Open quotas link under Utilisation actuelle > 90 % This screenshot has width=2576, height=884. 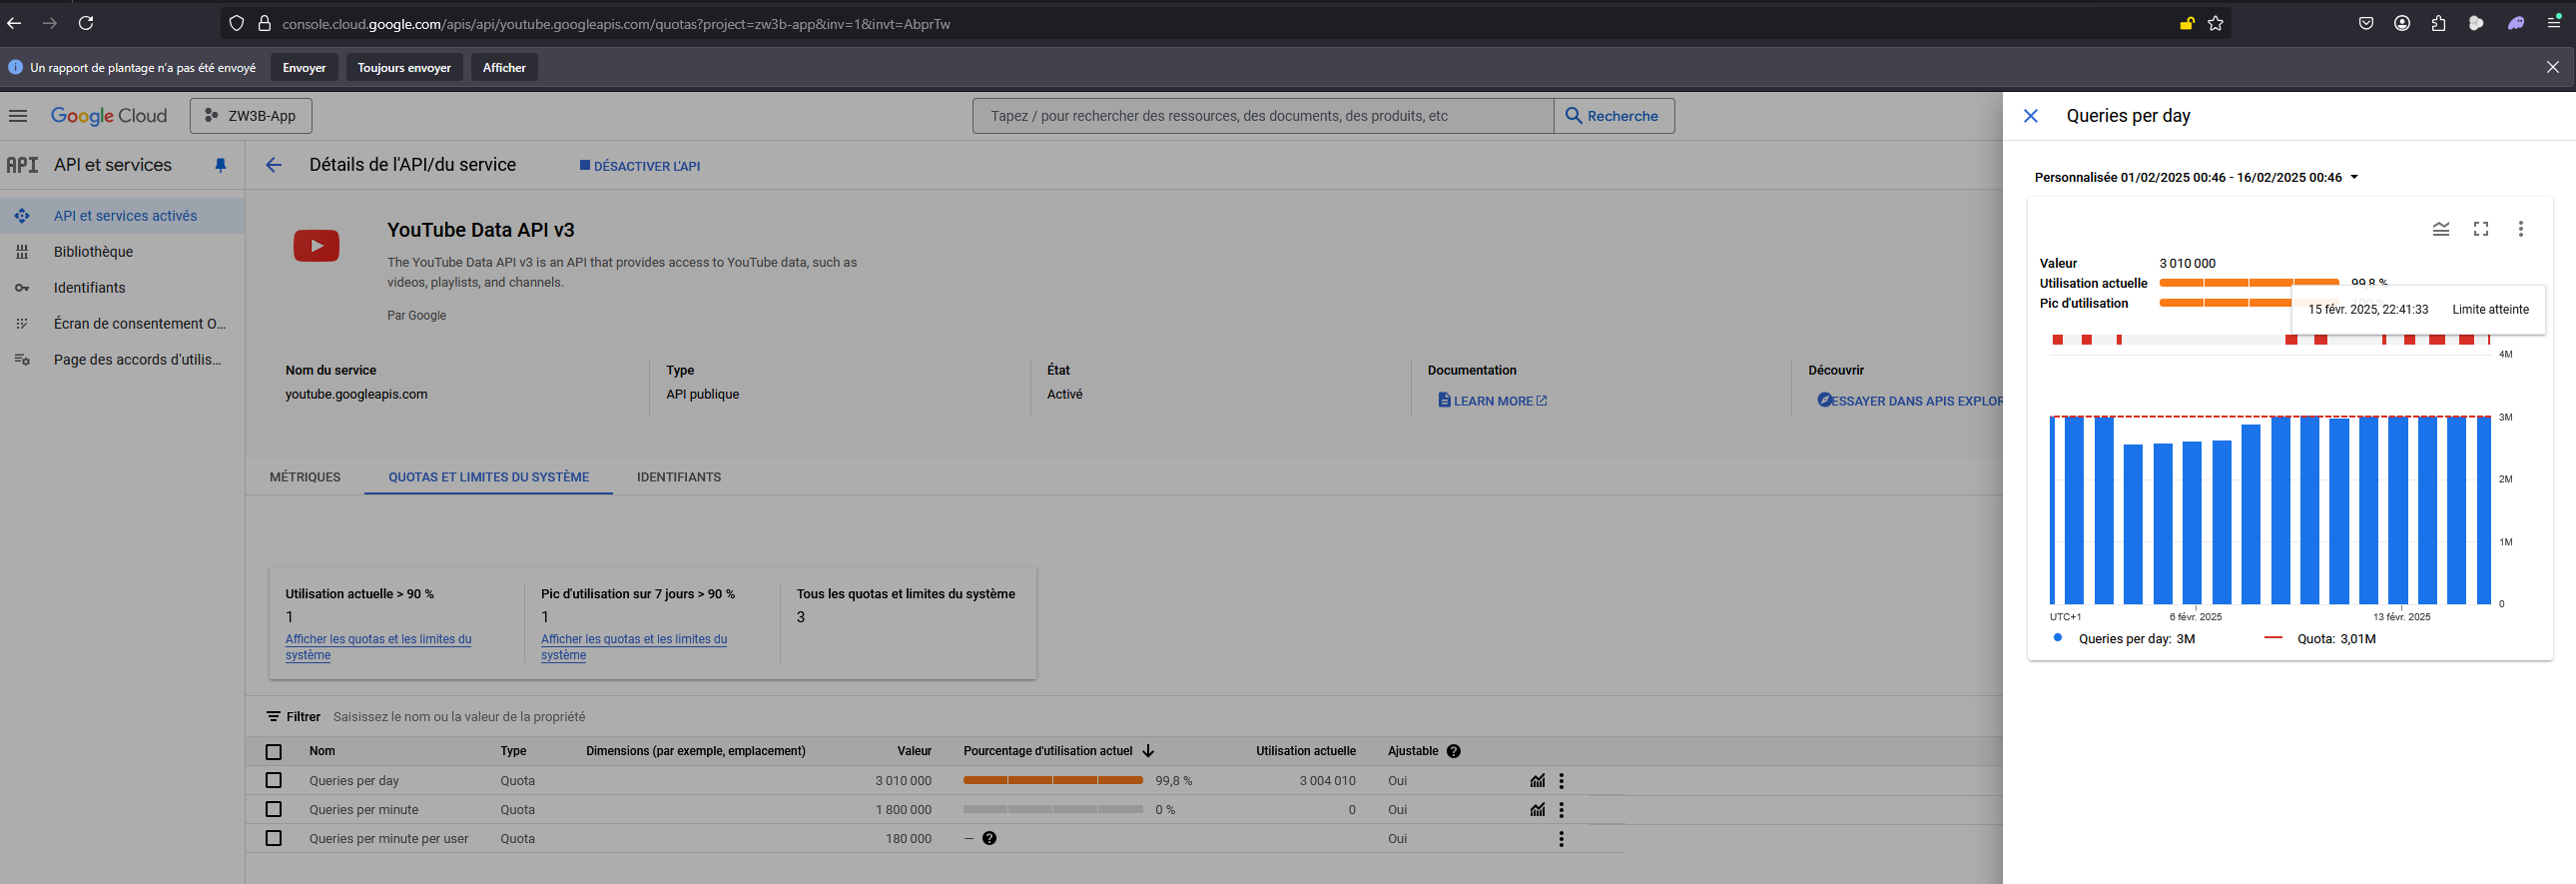(378, 647)
